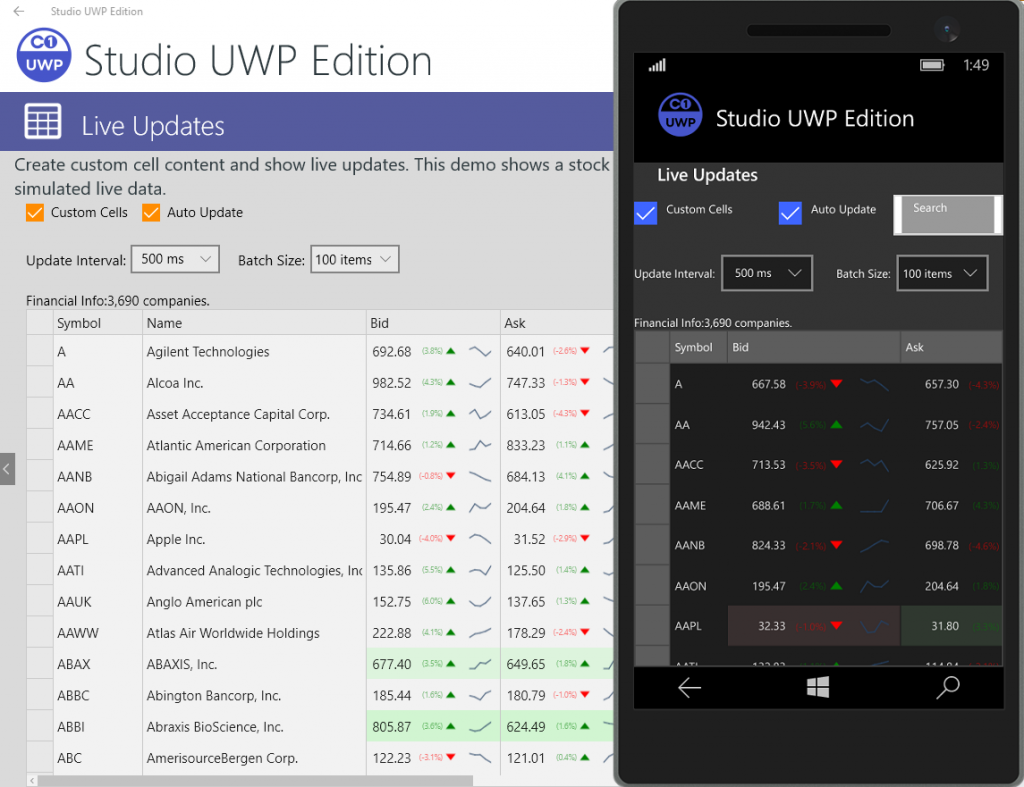This screenshot has width=1024, height=787.
Task: Select the AAPL symbol cell on the phone
Action: point(699,626)
